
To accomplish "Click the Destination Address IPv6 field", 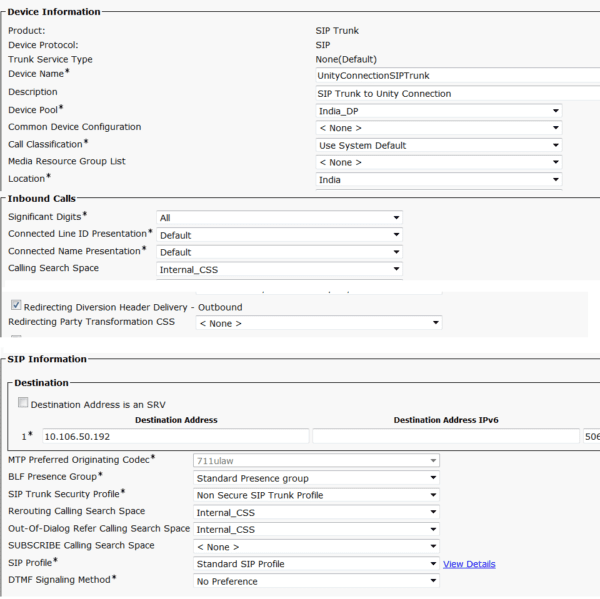I will point(445,437).
